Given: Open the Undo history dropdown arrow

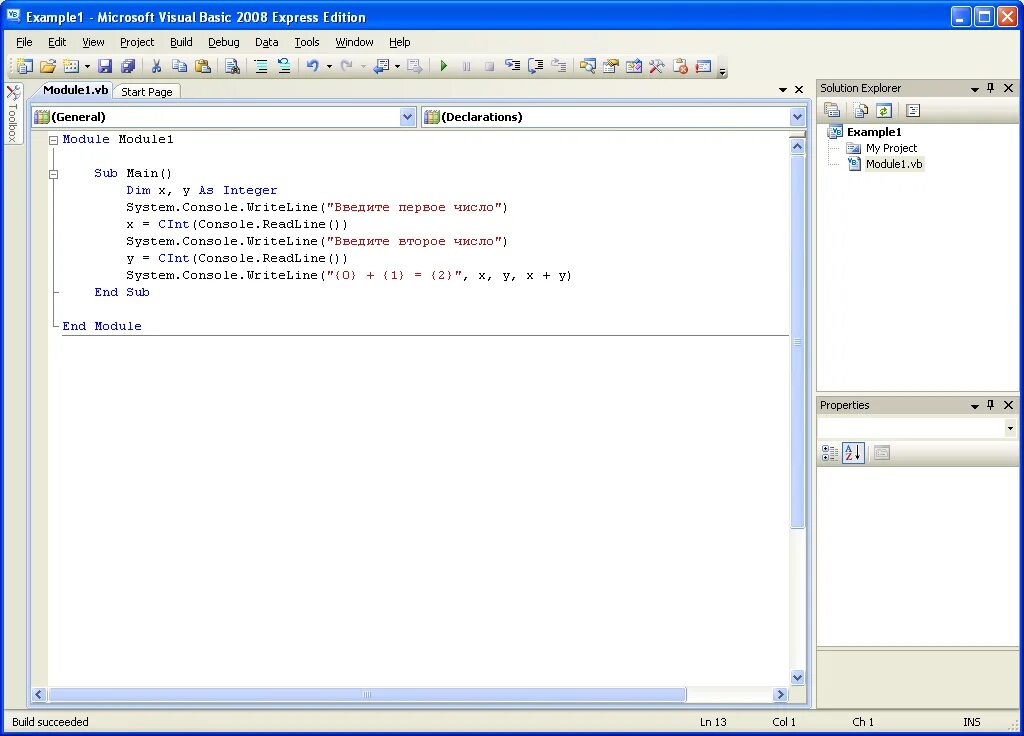Looking at the screenshot, I should (x=329, y=66).
